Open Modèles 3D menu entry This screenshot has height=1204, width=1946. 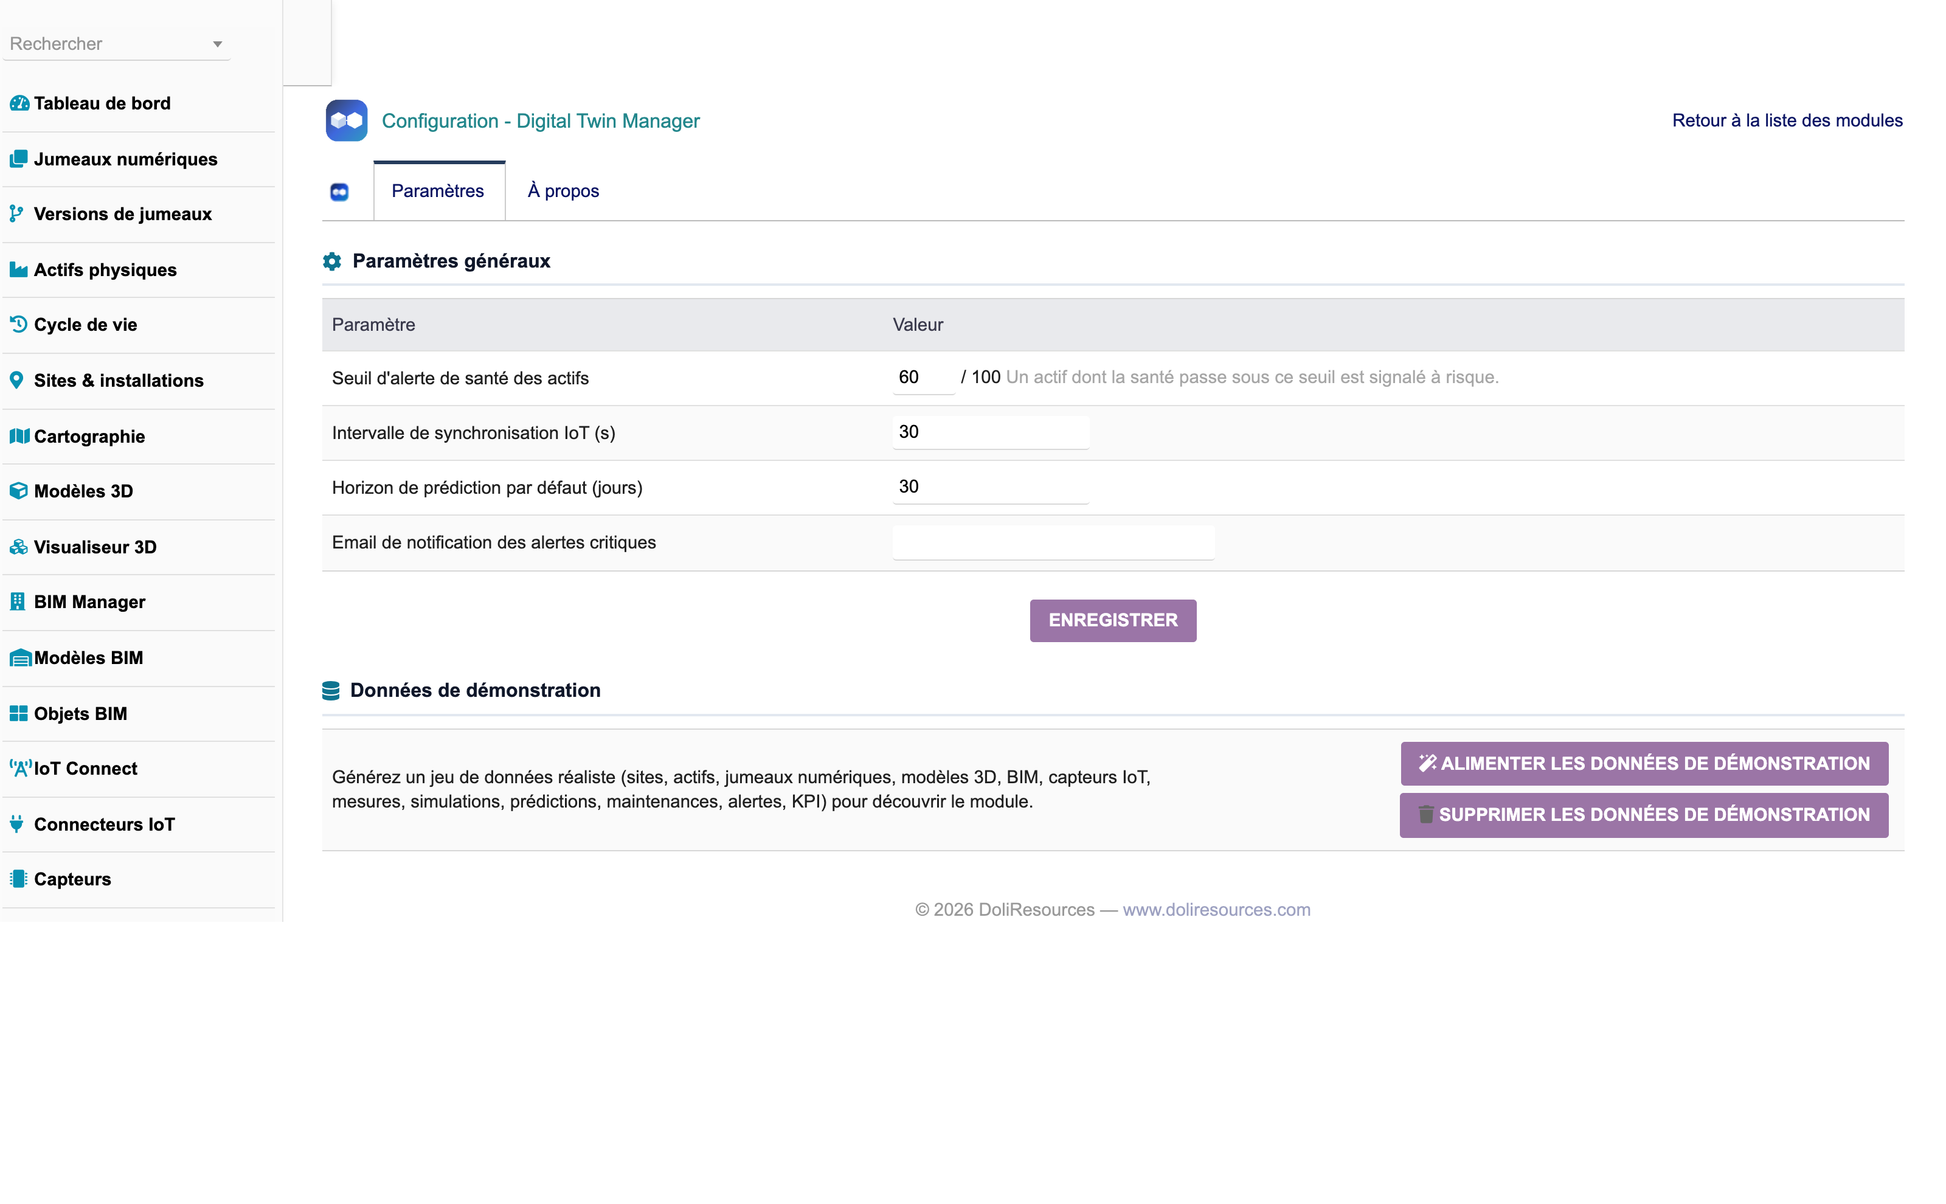tap(84, 491)
